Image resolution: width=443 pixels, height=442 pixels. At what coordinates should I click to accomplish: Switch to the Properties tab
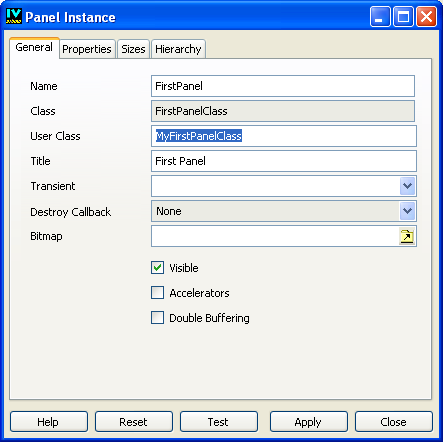point(87,49)
